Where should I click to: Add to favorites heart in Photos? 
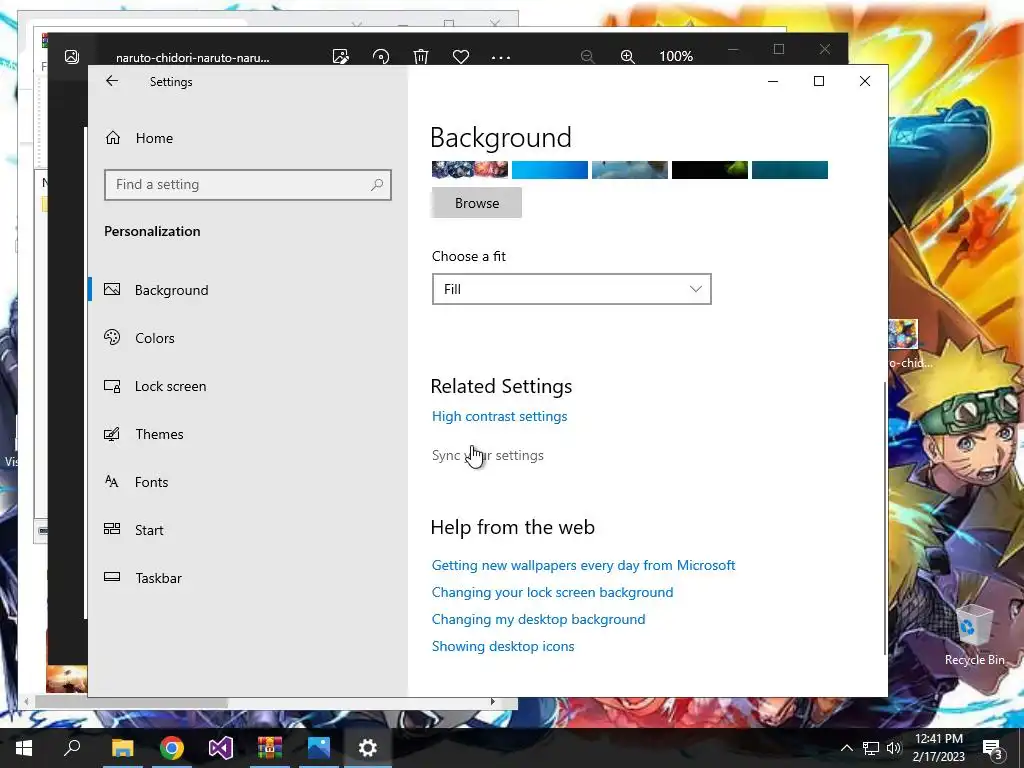[461, 57]
